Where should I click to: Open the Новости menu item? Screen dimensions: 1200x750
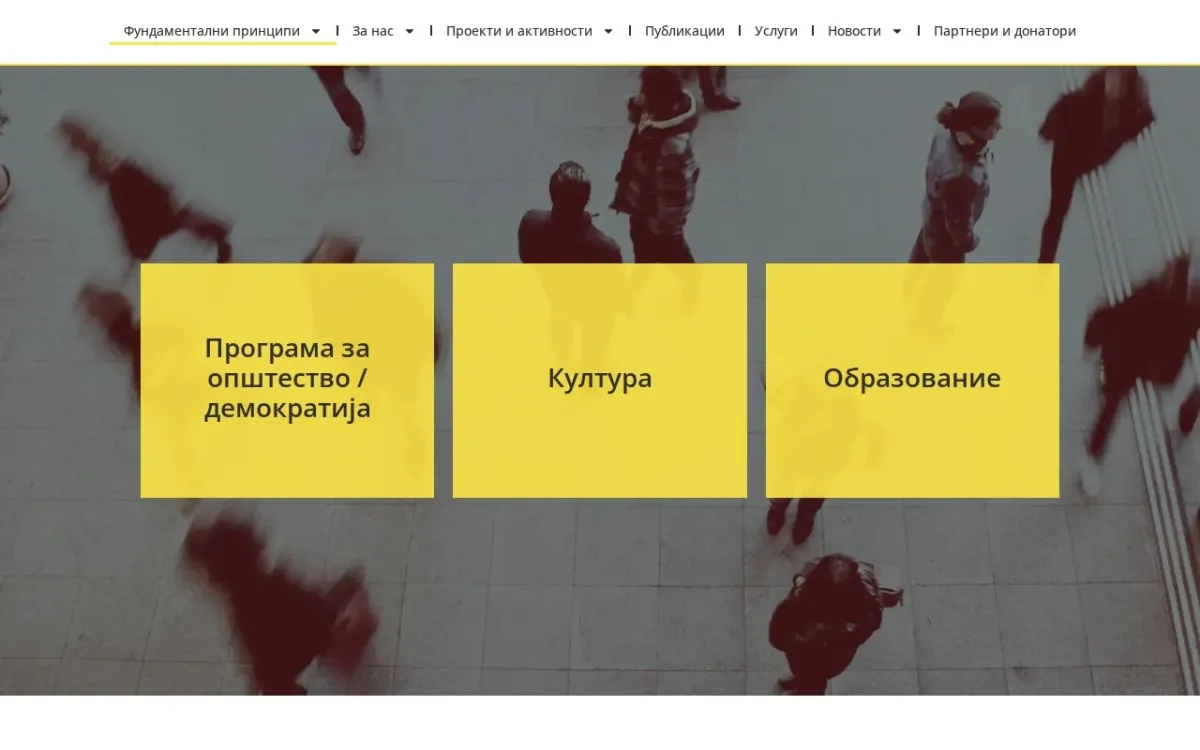point(855,31)
